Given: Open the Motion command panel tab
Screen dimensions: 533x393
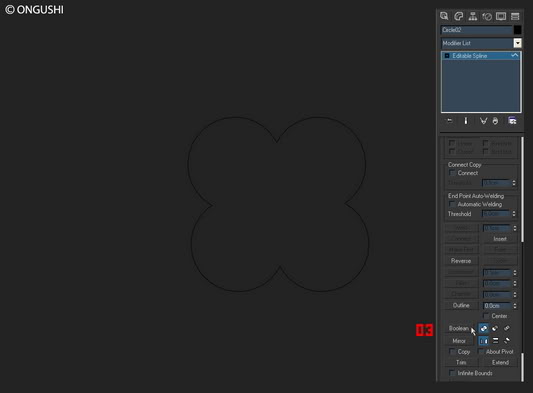Looking at the screenshot, I should pyautogui.click(x=487, y=16).
